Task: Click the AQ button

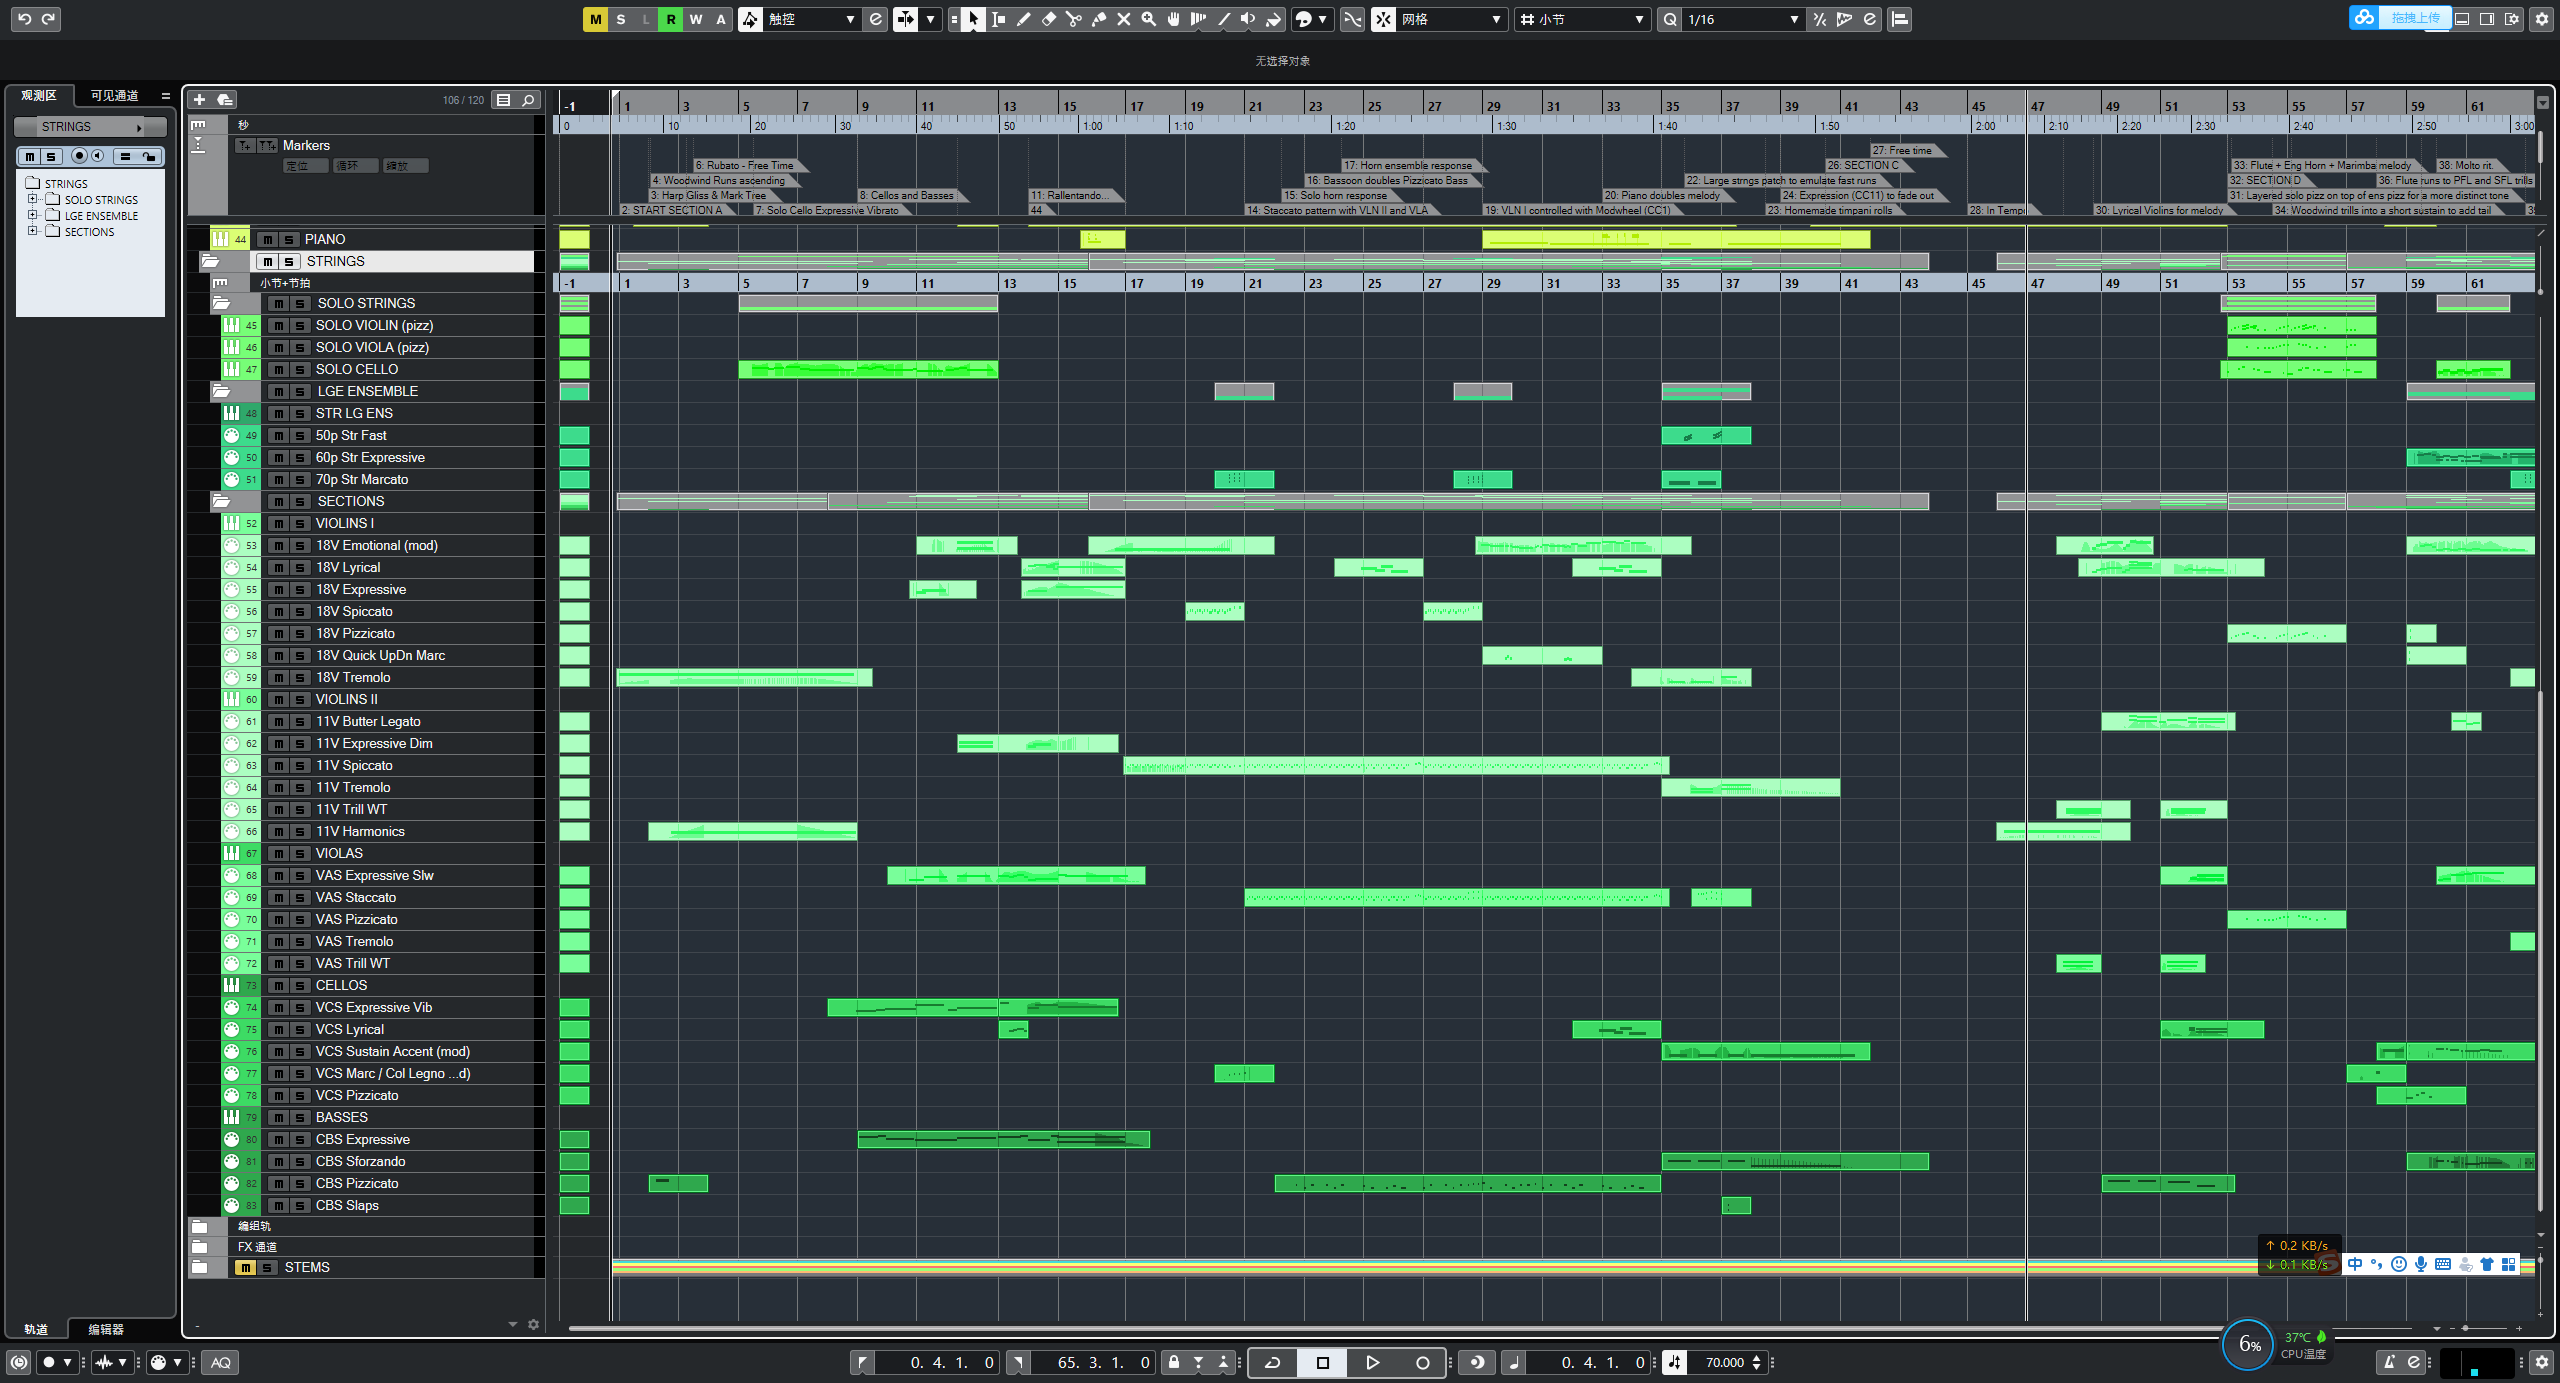Action: click(221, 1362)
